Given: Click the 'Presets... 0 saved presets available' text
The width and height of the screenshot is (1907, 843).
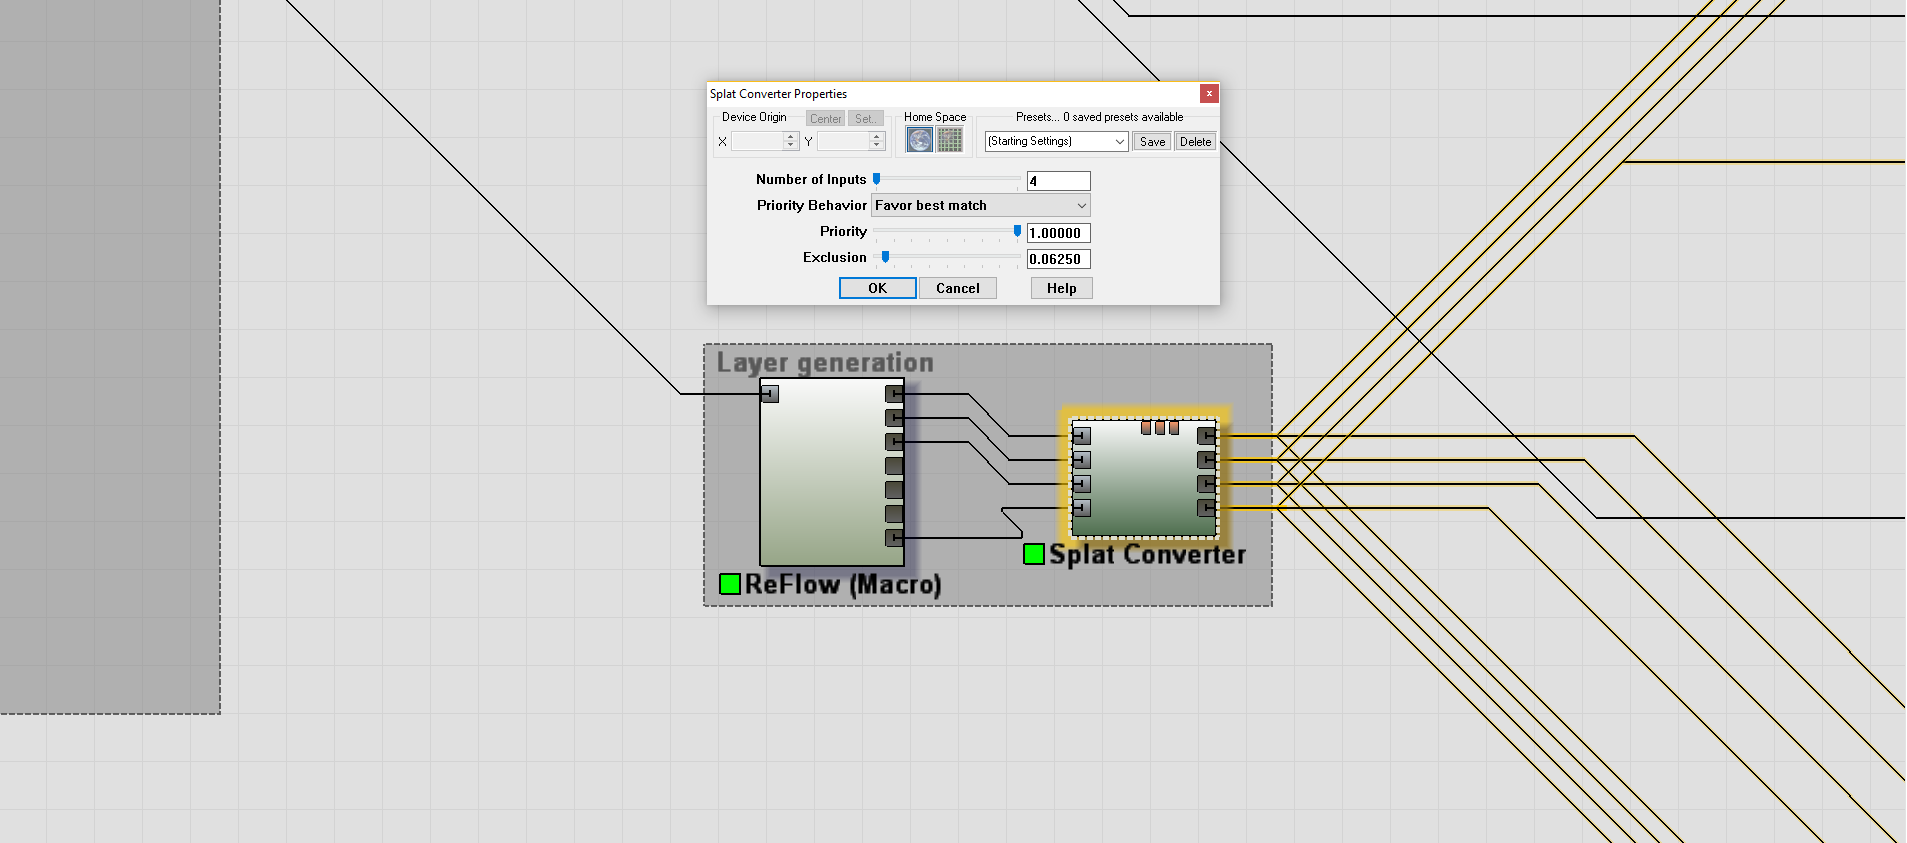Looking at the screenshot, I should tap(1099, 117).
